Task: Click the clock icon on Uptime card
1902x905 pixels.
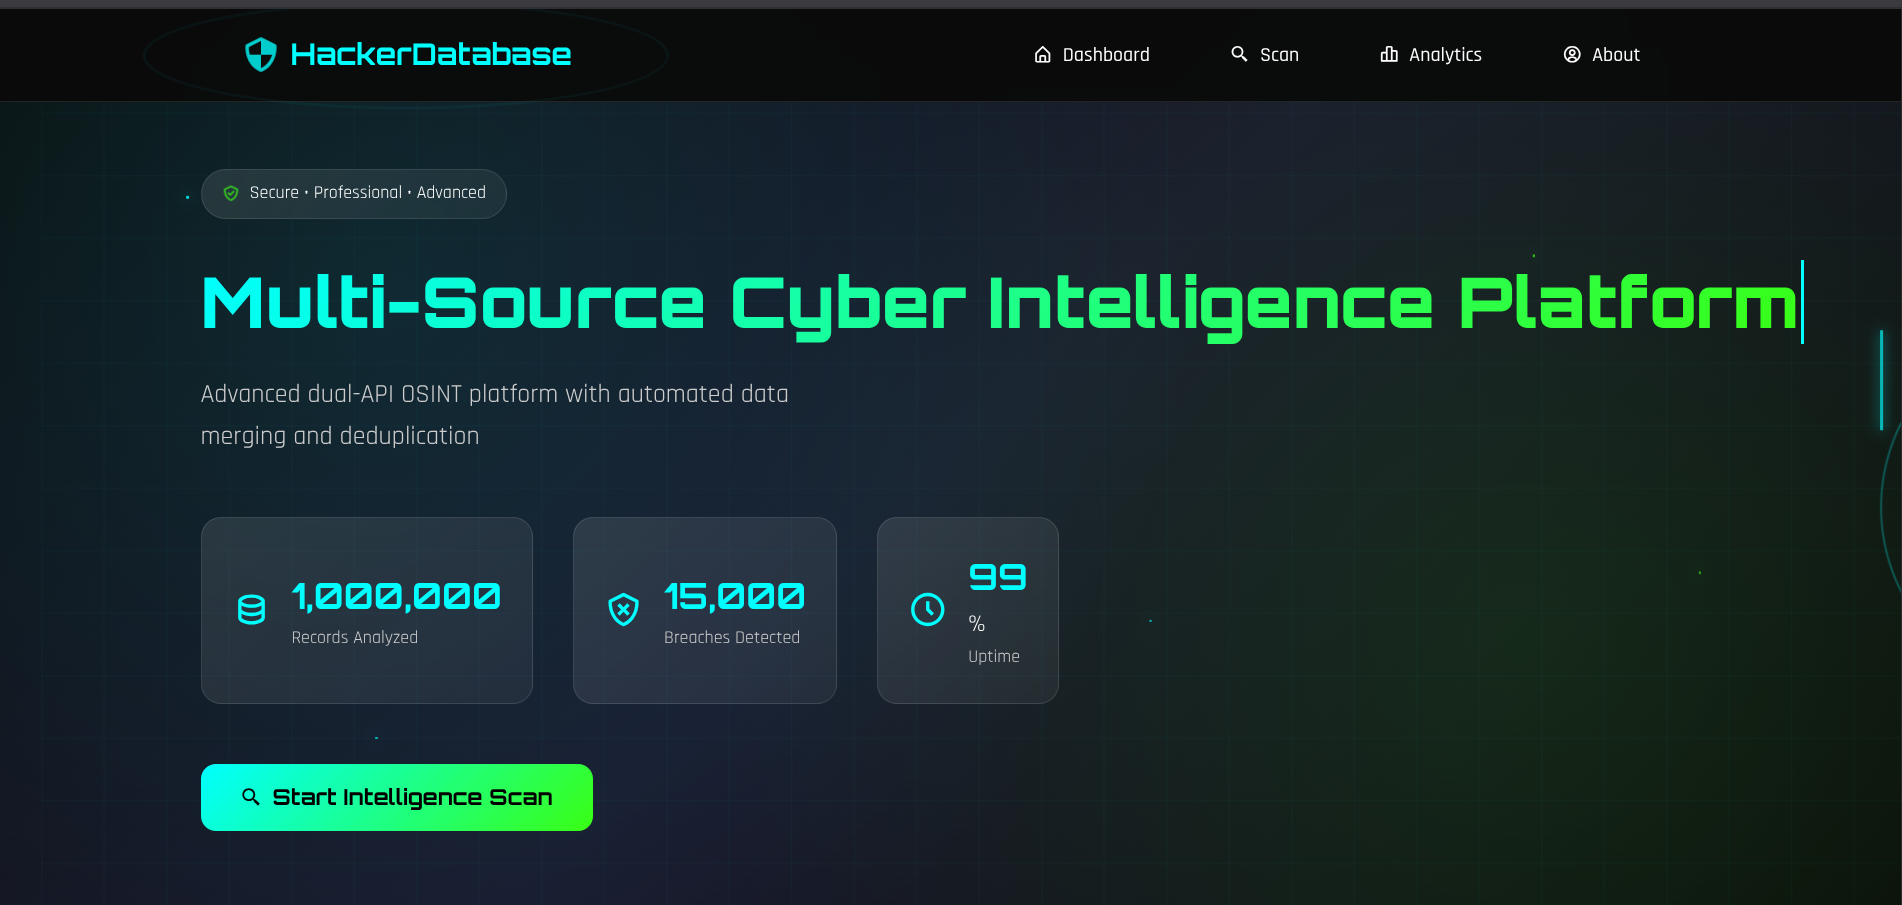Action: coord(927,609)
